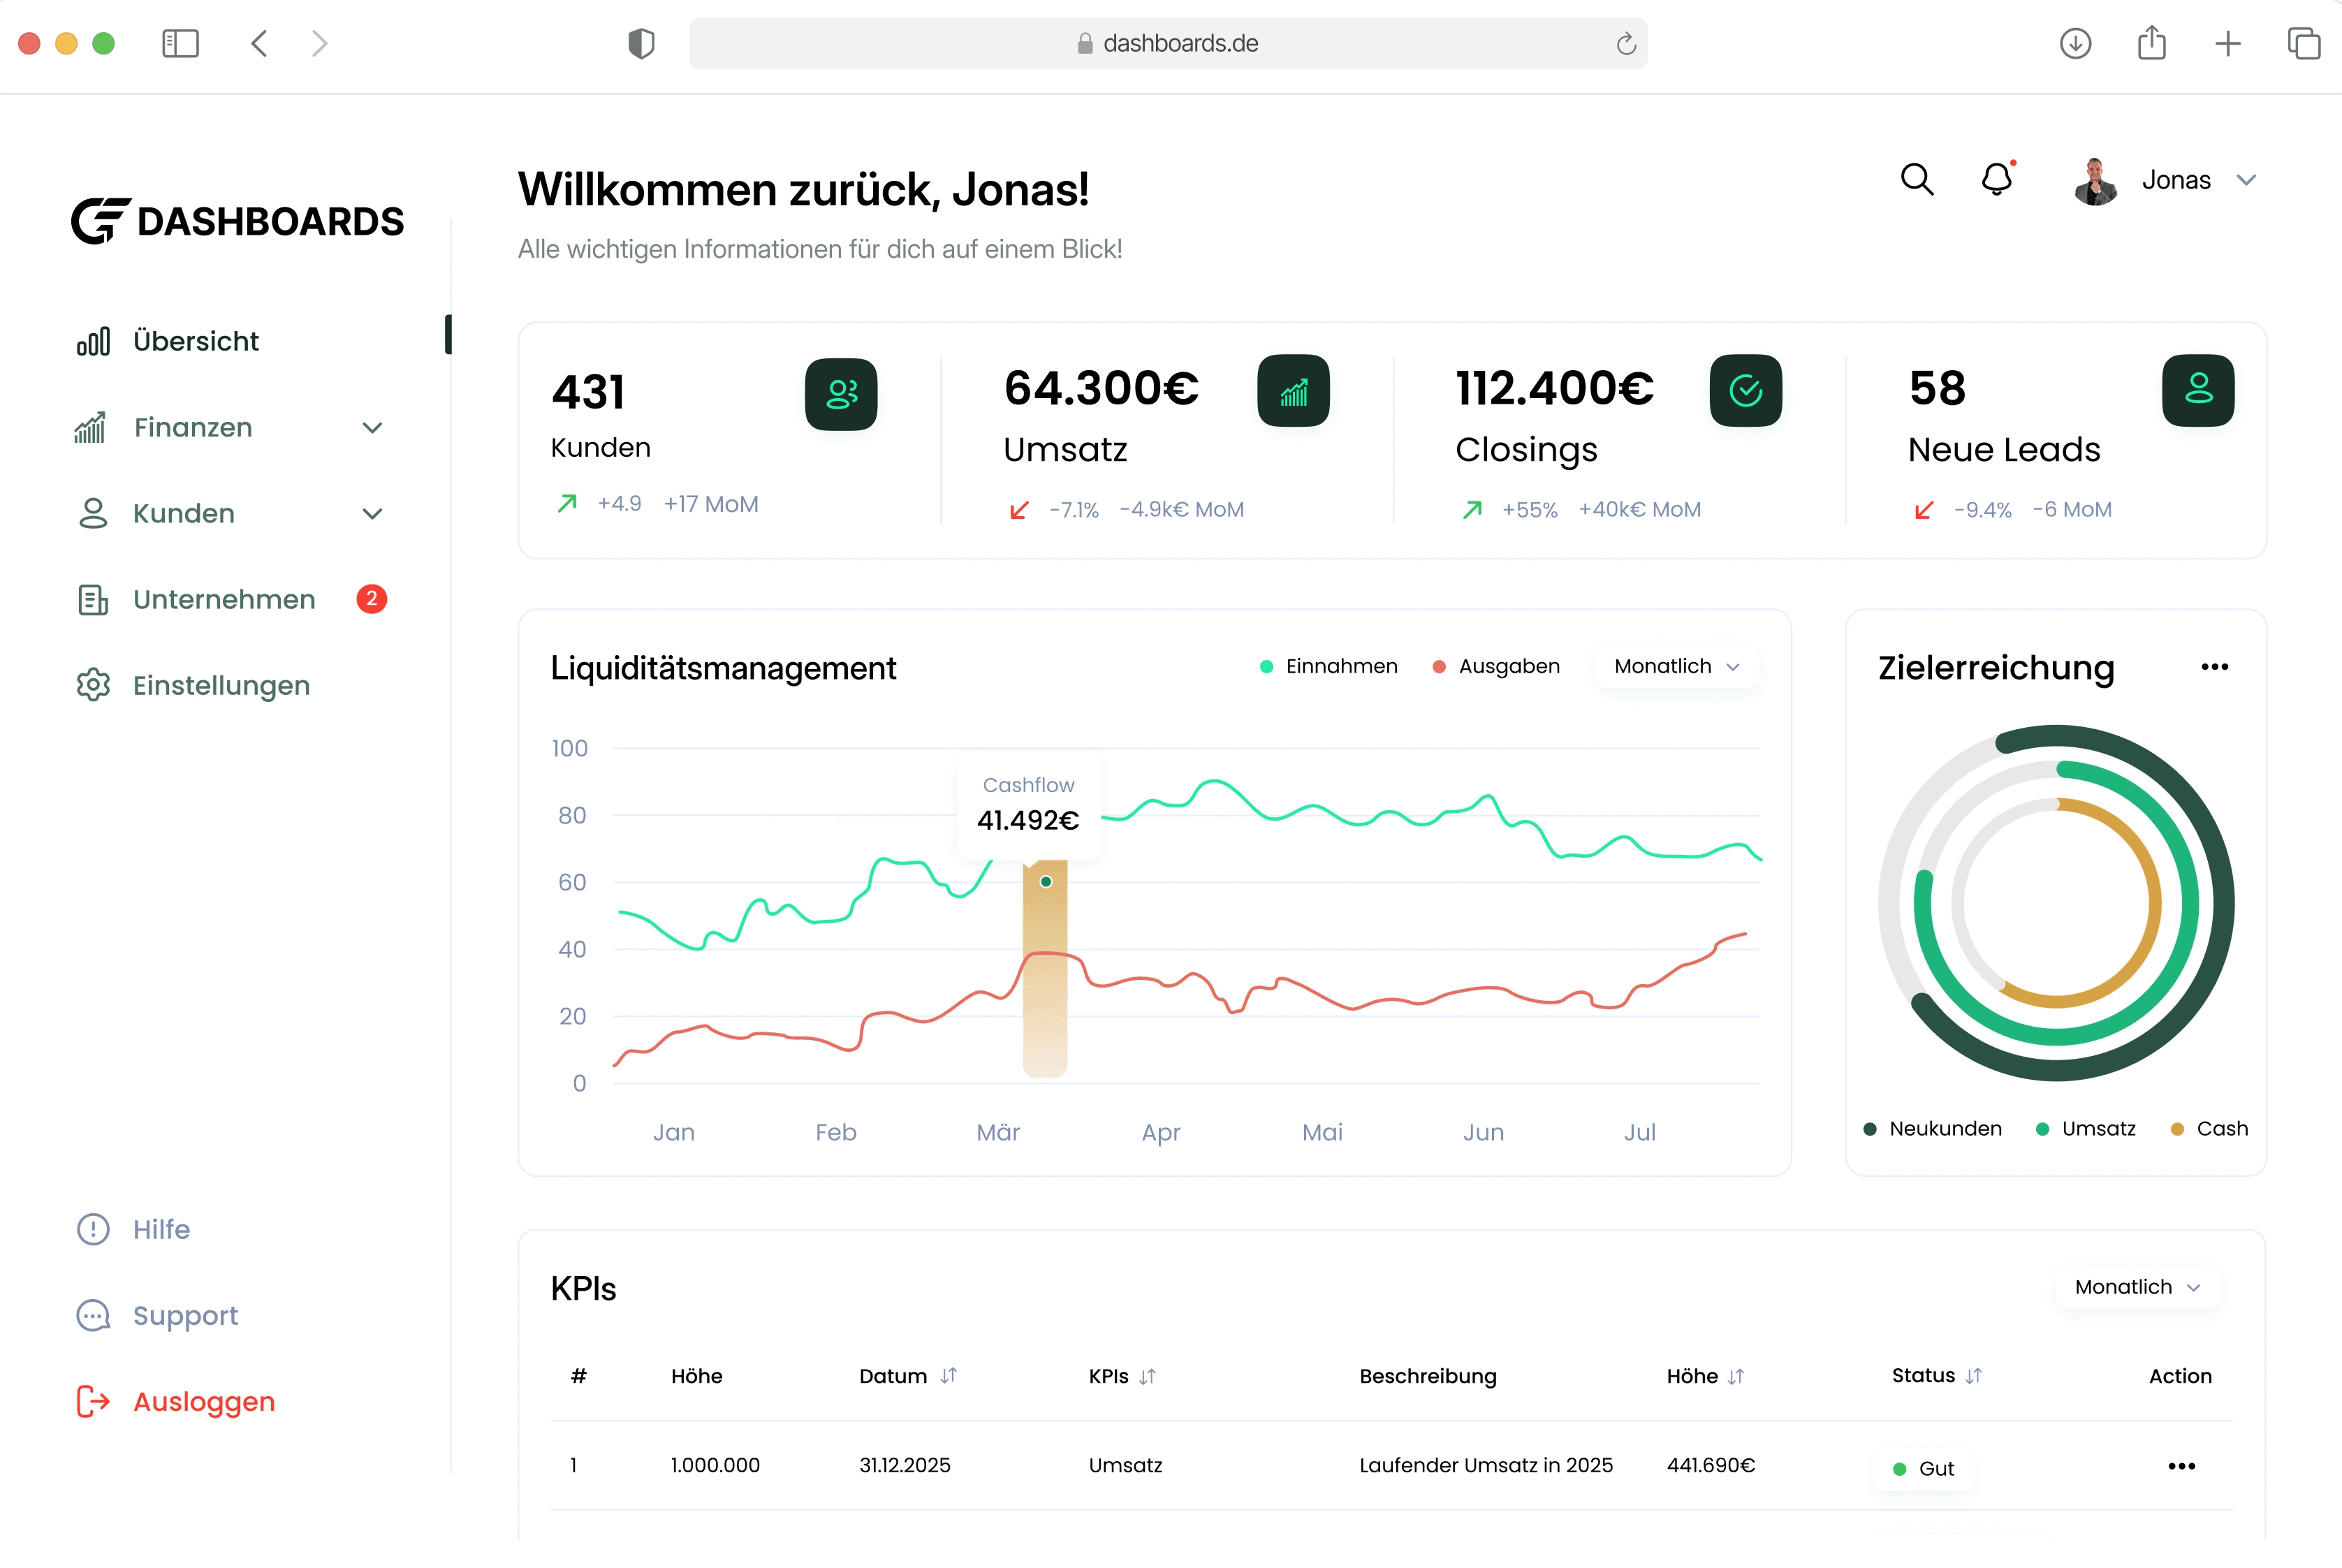
Task: Click the Kunden card people icon
Action: point(841,394)
